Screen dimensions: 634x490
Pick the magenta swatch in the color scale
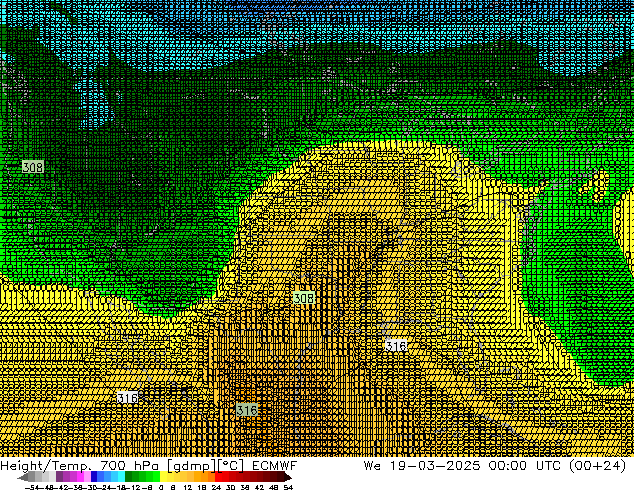click(80, 476)
